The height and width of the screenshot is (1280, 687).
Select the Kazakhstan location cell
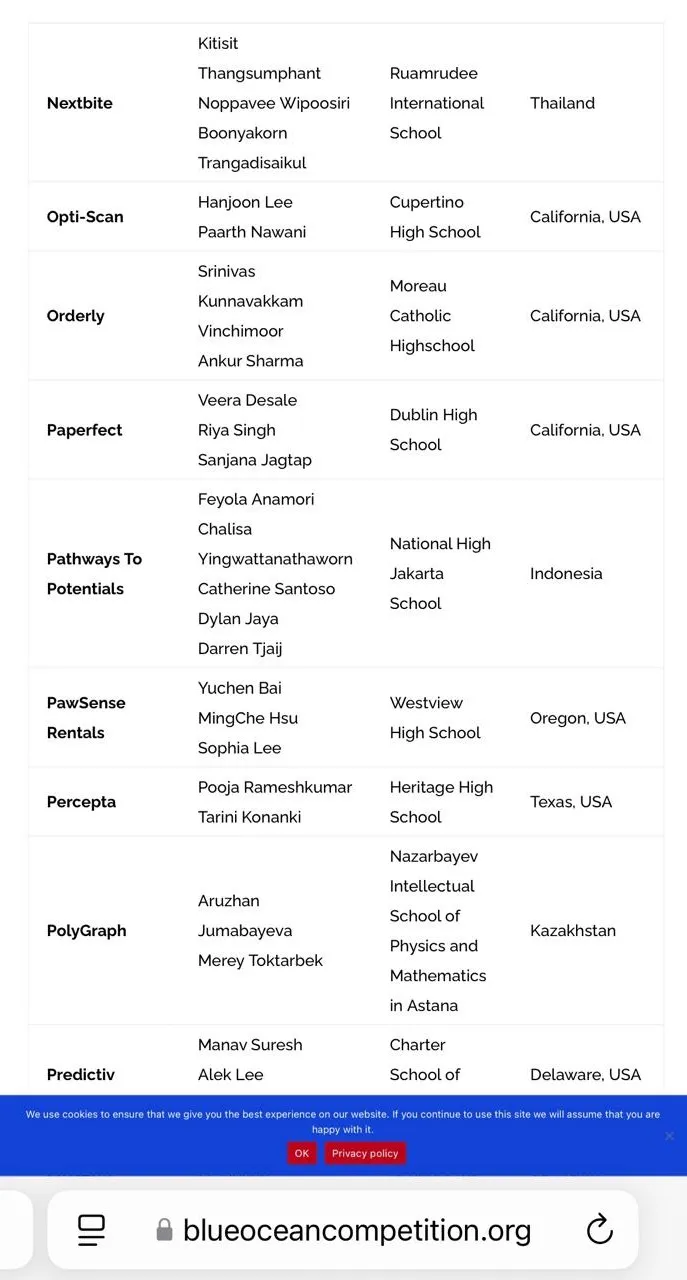tap(573, 931)
